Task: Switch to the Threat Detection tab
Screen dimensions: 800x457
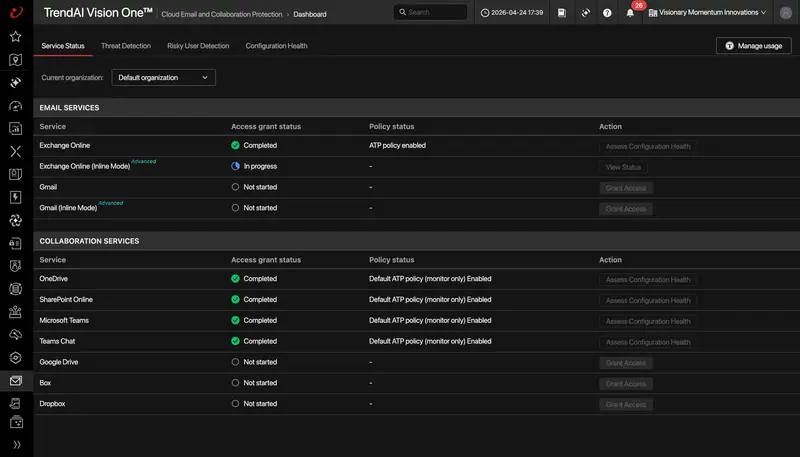Action: (x=126, y=46)
